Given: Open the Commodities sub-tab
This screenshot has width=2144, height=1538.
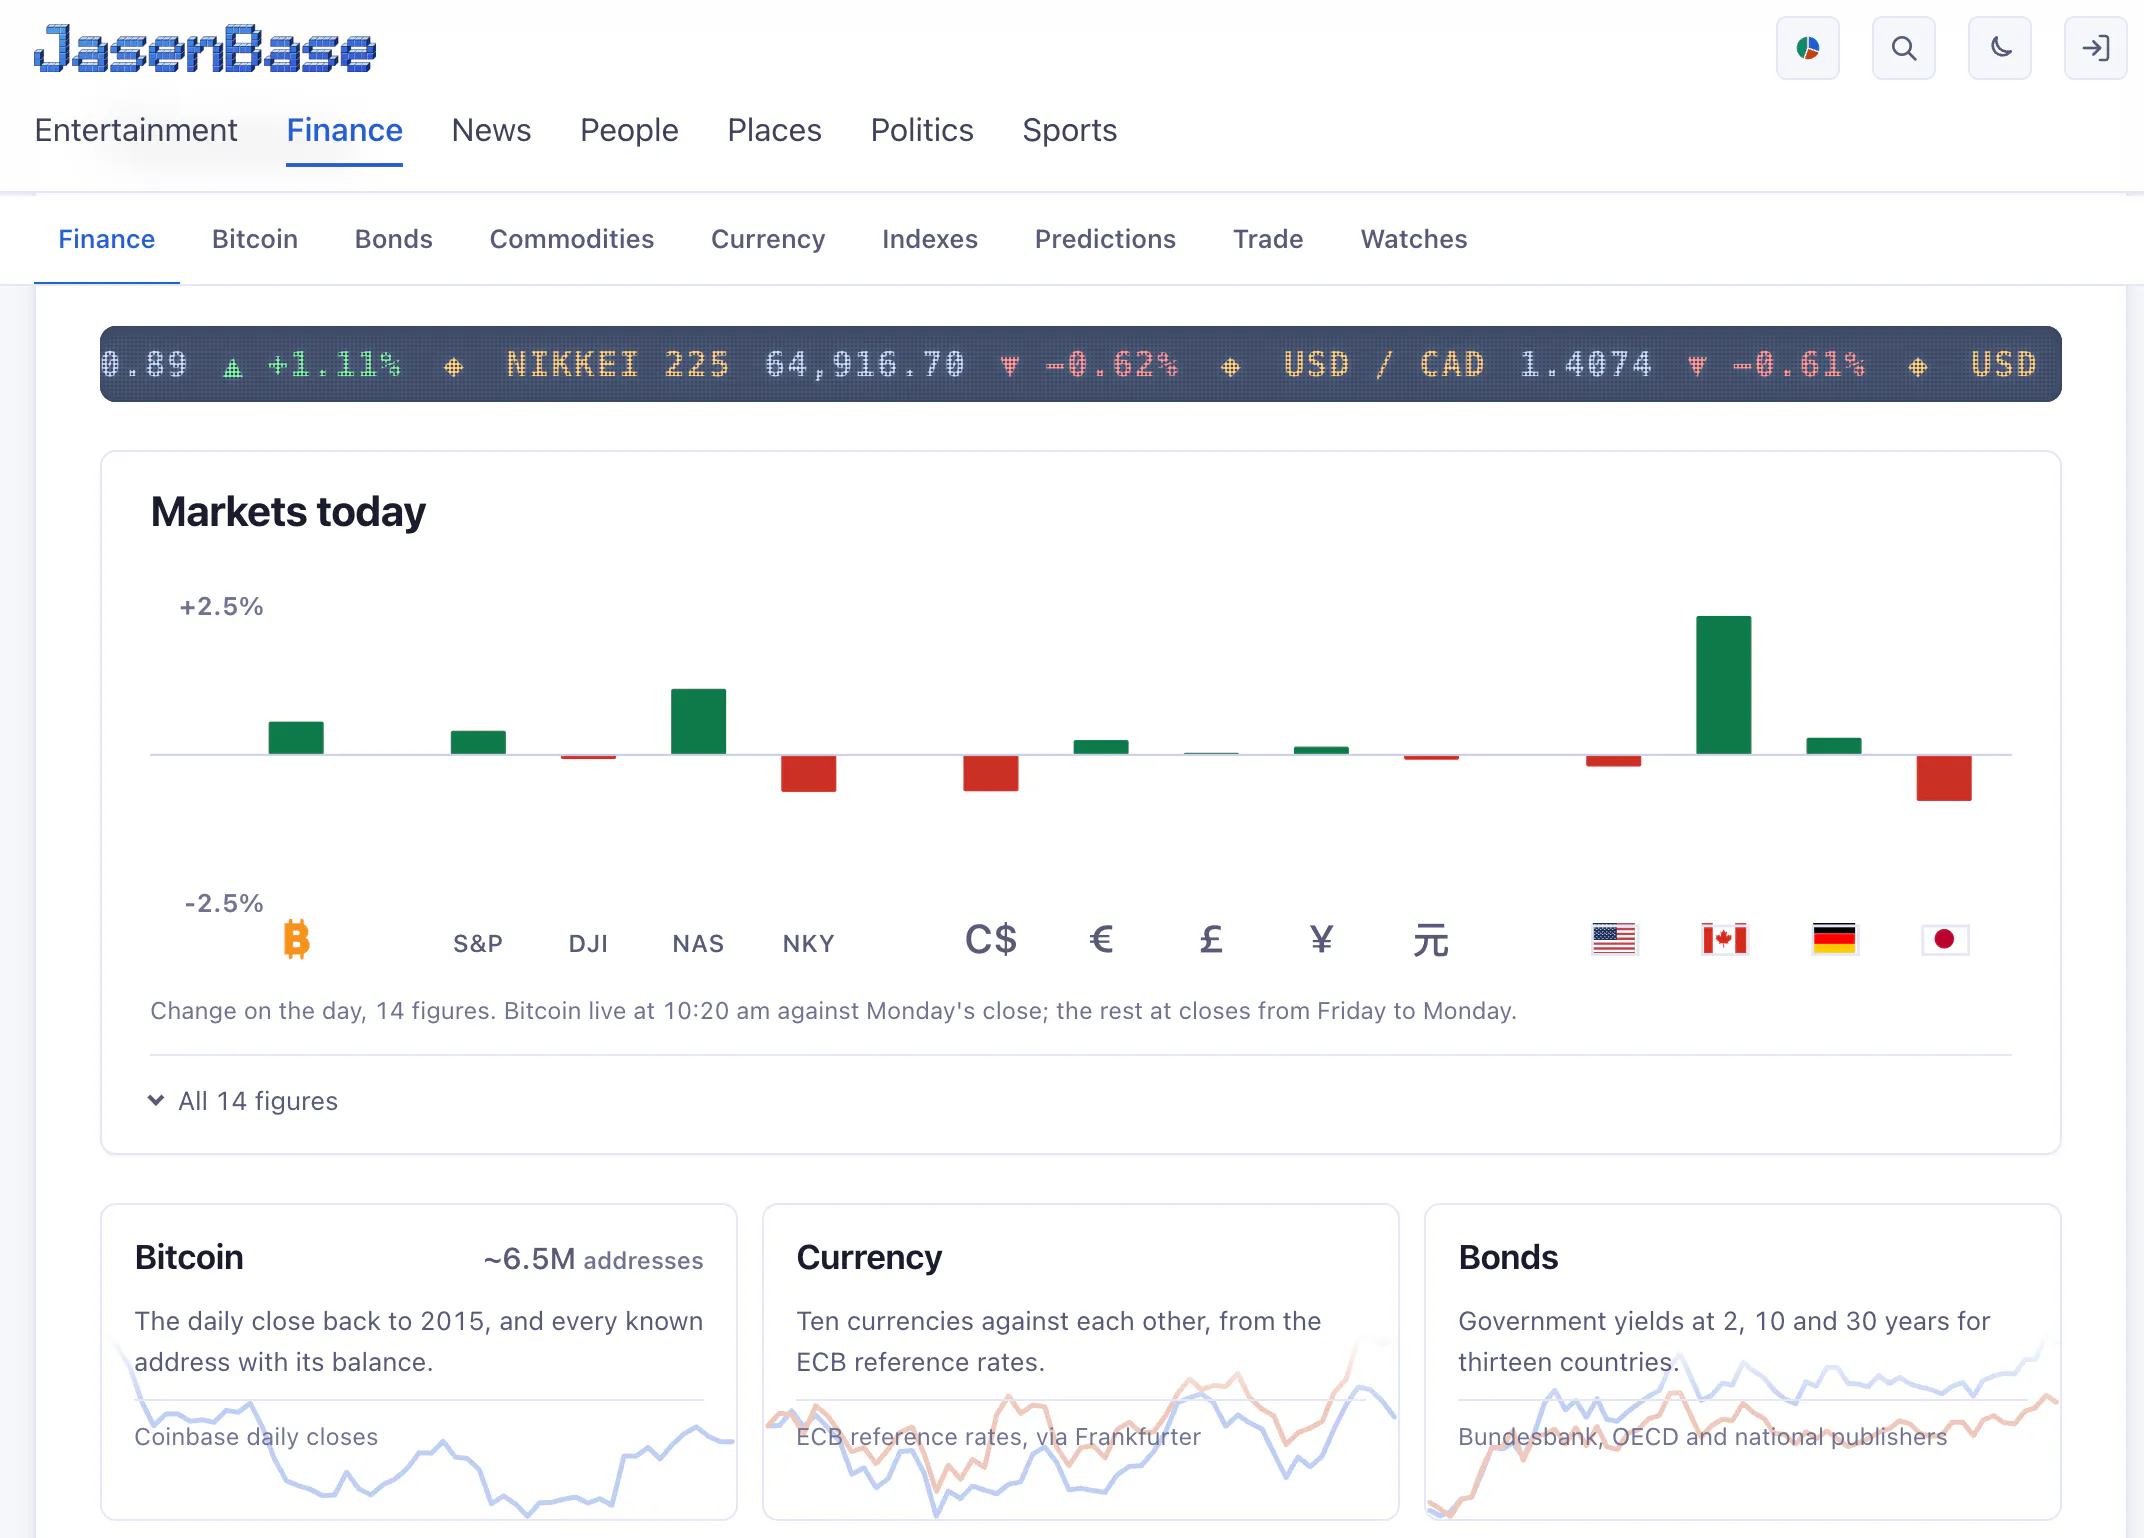Looking at the screenshot, I should coord(572,239).
